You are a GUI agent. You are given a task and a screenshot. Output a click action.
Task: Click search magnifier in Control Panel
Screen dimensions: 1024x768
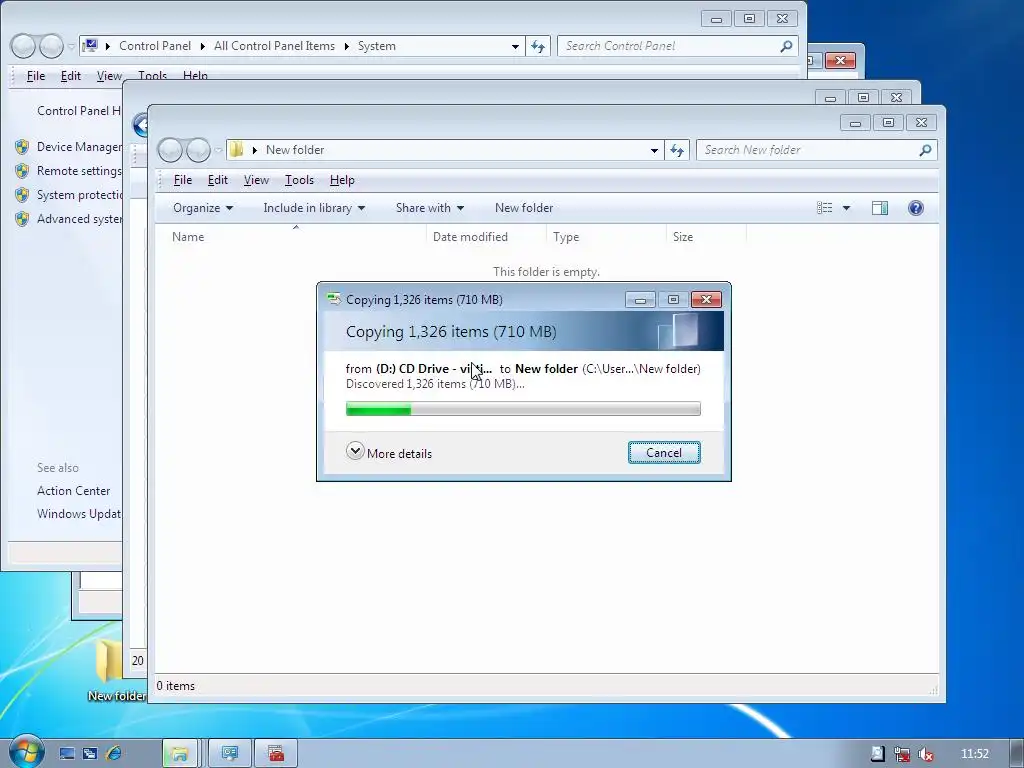[786, 46]
